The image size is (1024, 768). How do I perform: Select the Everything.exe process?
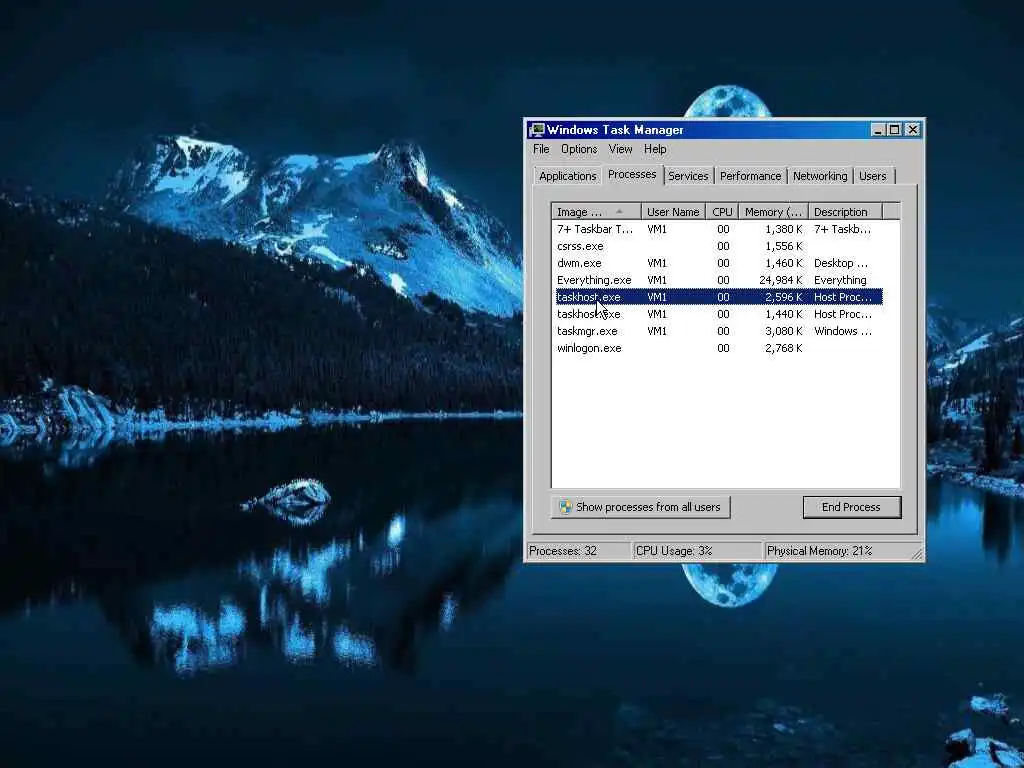(x=719, y=280)
